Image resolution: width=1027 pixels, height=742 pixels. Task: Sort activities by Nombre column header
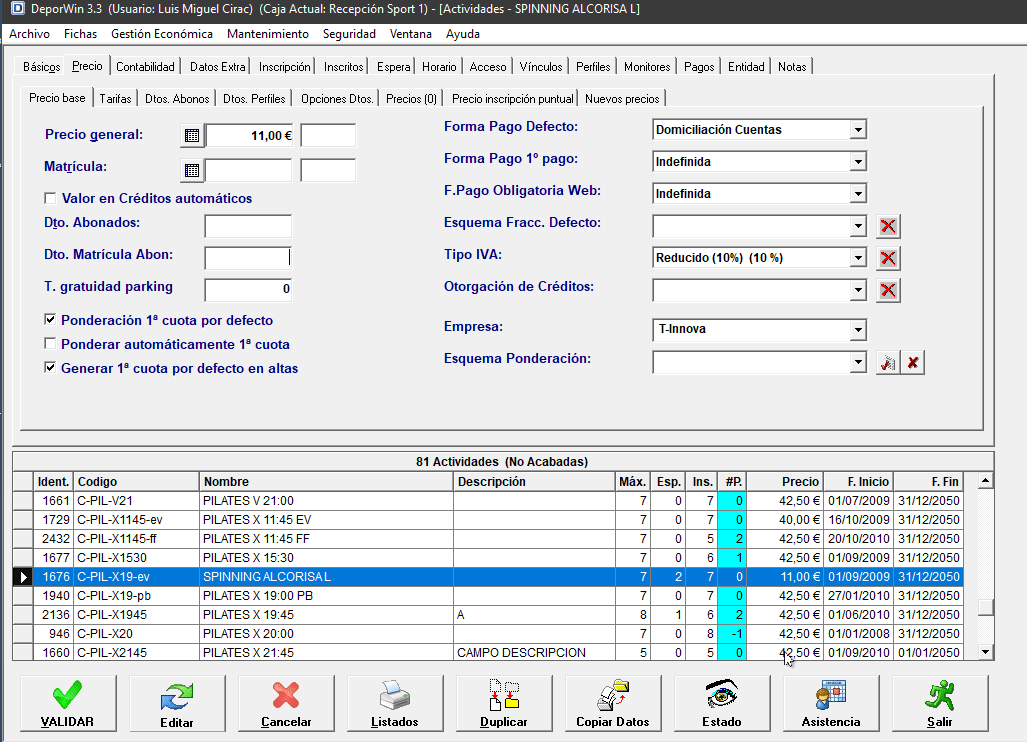pyautogui.click(x=326, y=481)
